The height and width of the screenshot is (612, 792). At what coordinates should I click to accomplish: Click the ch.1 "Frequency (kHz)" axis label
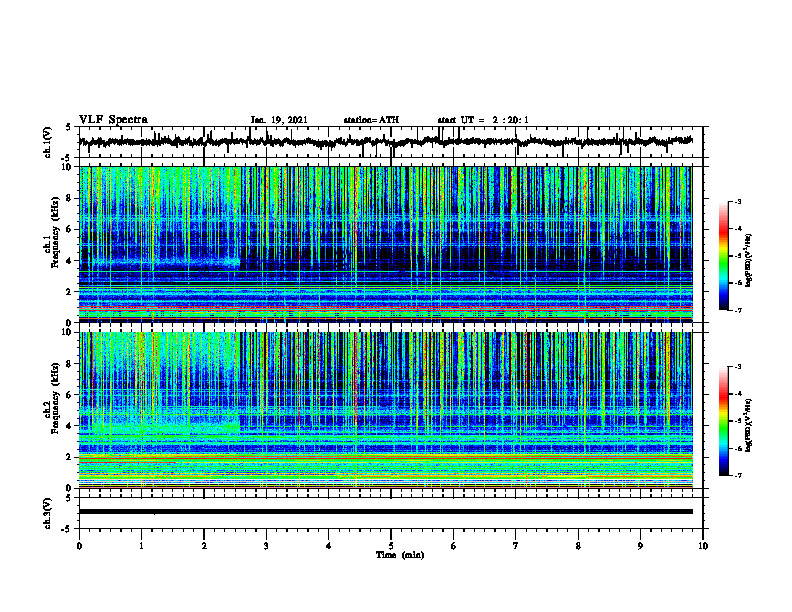pos(55,233)
